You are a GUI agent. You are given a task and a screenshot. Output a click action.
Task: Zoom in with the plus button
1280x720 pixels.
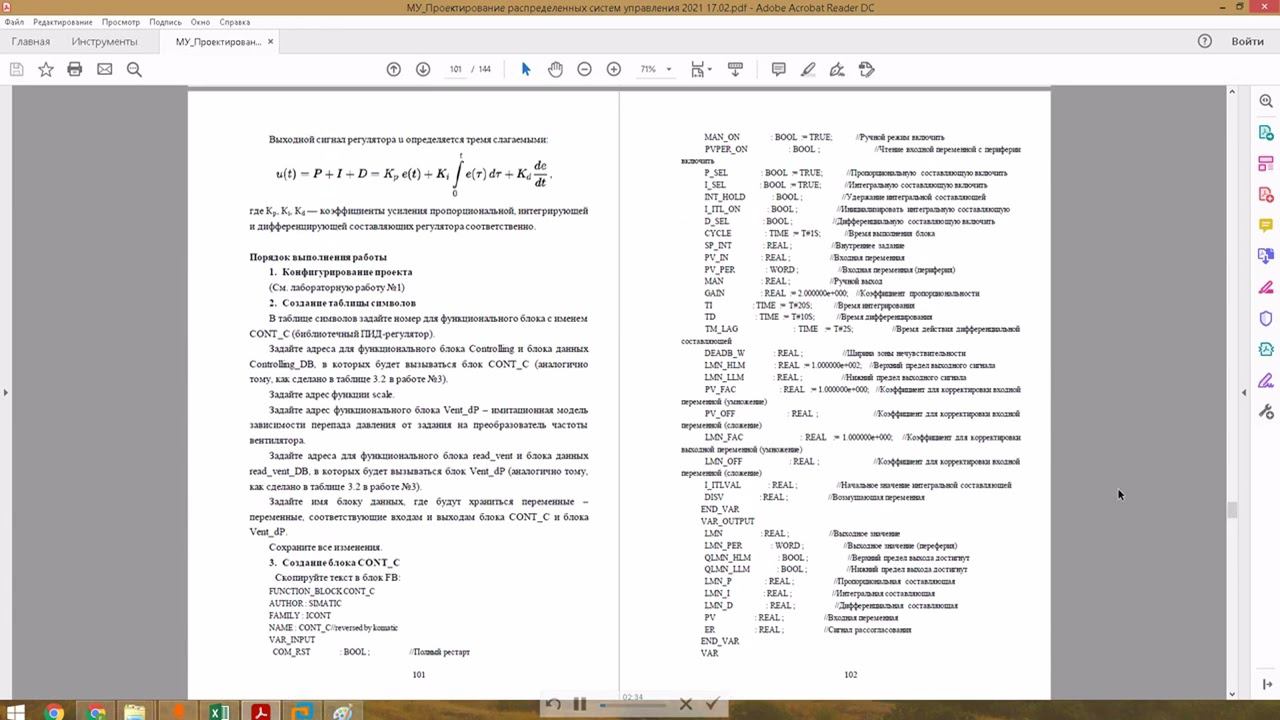[x=614, y=69]
